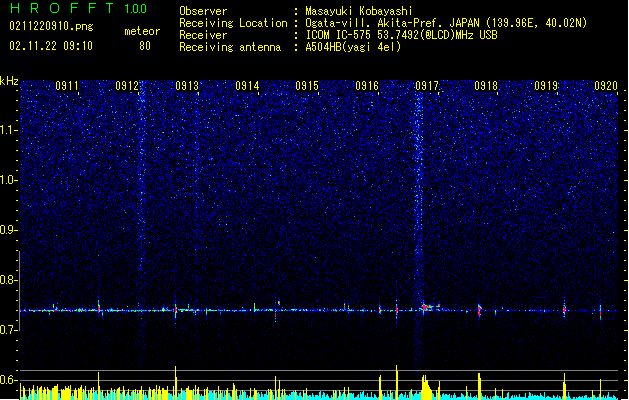The image size is (629, 400).
Task: Click the ICOM IC-575 receiver description
Action: pos(401,35)
